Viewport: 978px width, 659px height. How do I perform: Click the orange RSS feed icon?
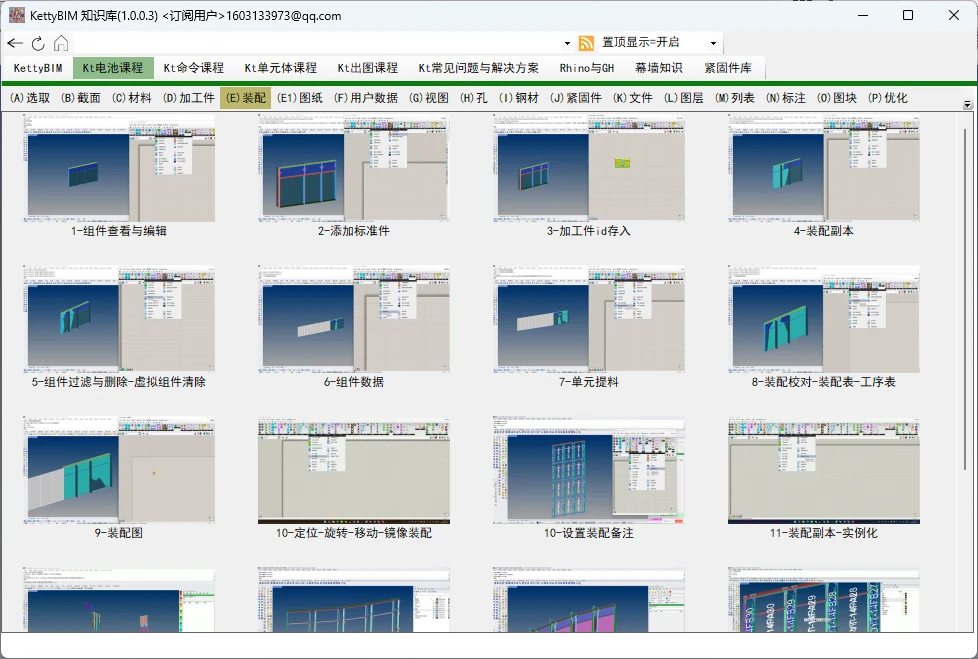tap(586, 43)
